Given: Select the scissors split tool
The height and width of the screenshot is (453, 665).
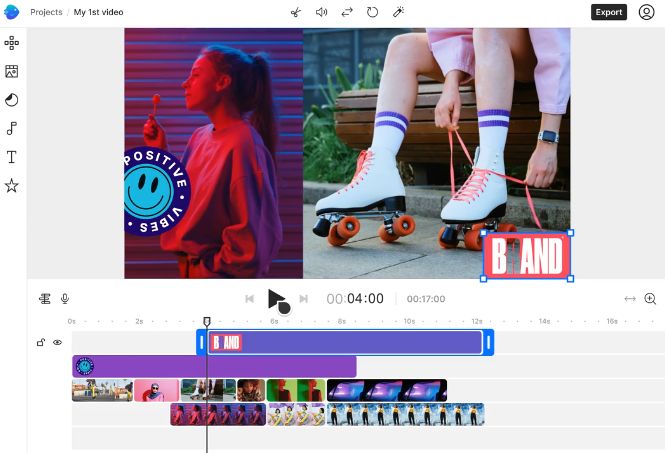Looking at the screenshot, I should click(x=296, y=12).
